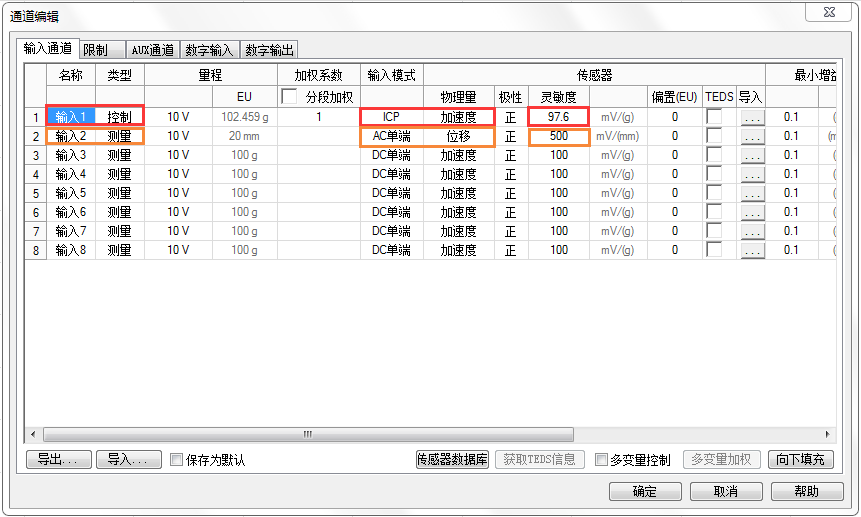
Task: Check the TEDS box for row 1
Action: click(x=714, y=116)
